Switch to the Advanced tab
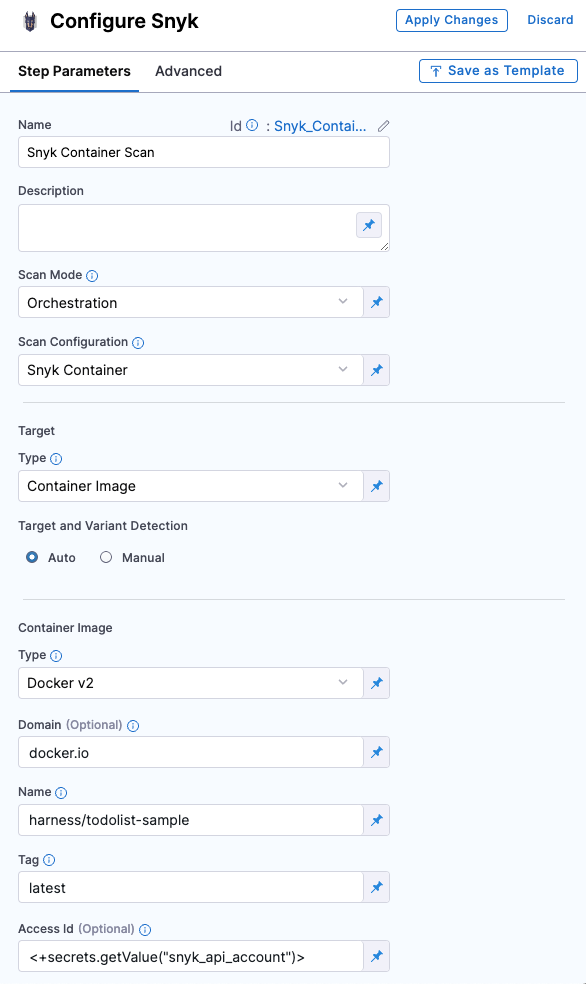Screen dimensions: 586x984 (188, 71)
